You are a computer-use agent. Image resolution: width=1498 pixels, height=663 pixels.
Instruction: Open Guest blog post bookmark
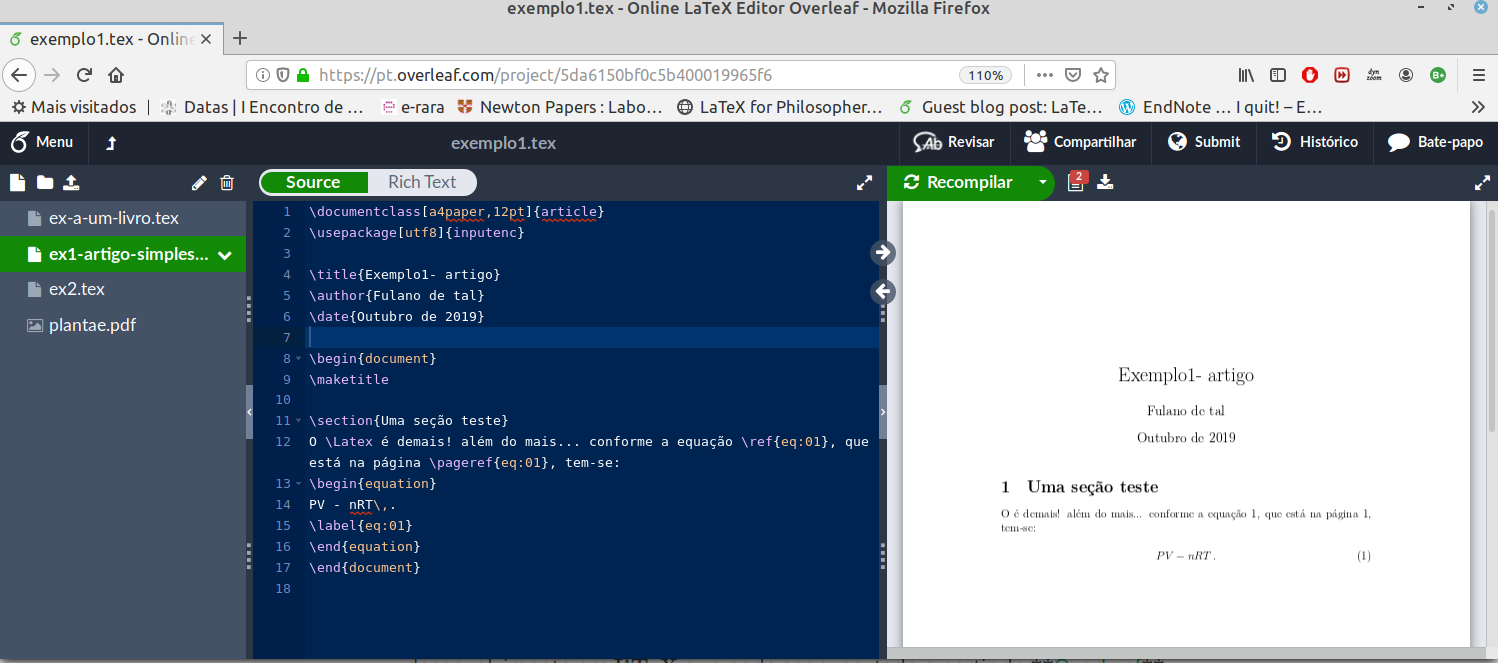pos(1001,107)
